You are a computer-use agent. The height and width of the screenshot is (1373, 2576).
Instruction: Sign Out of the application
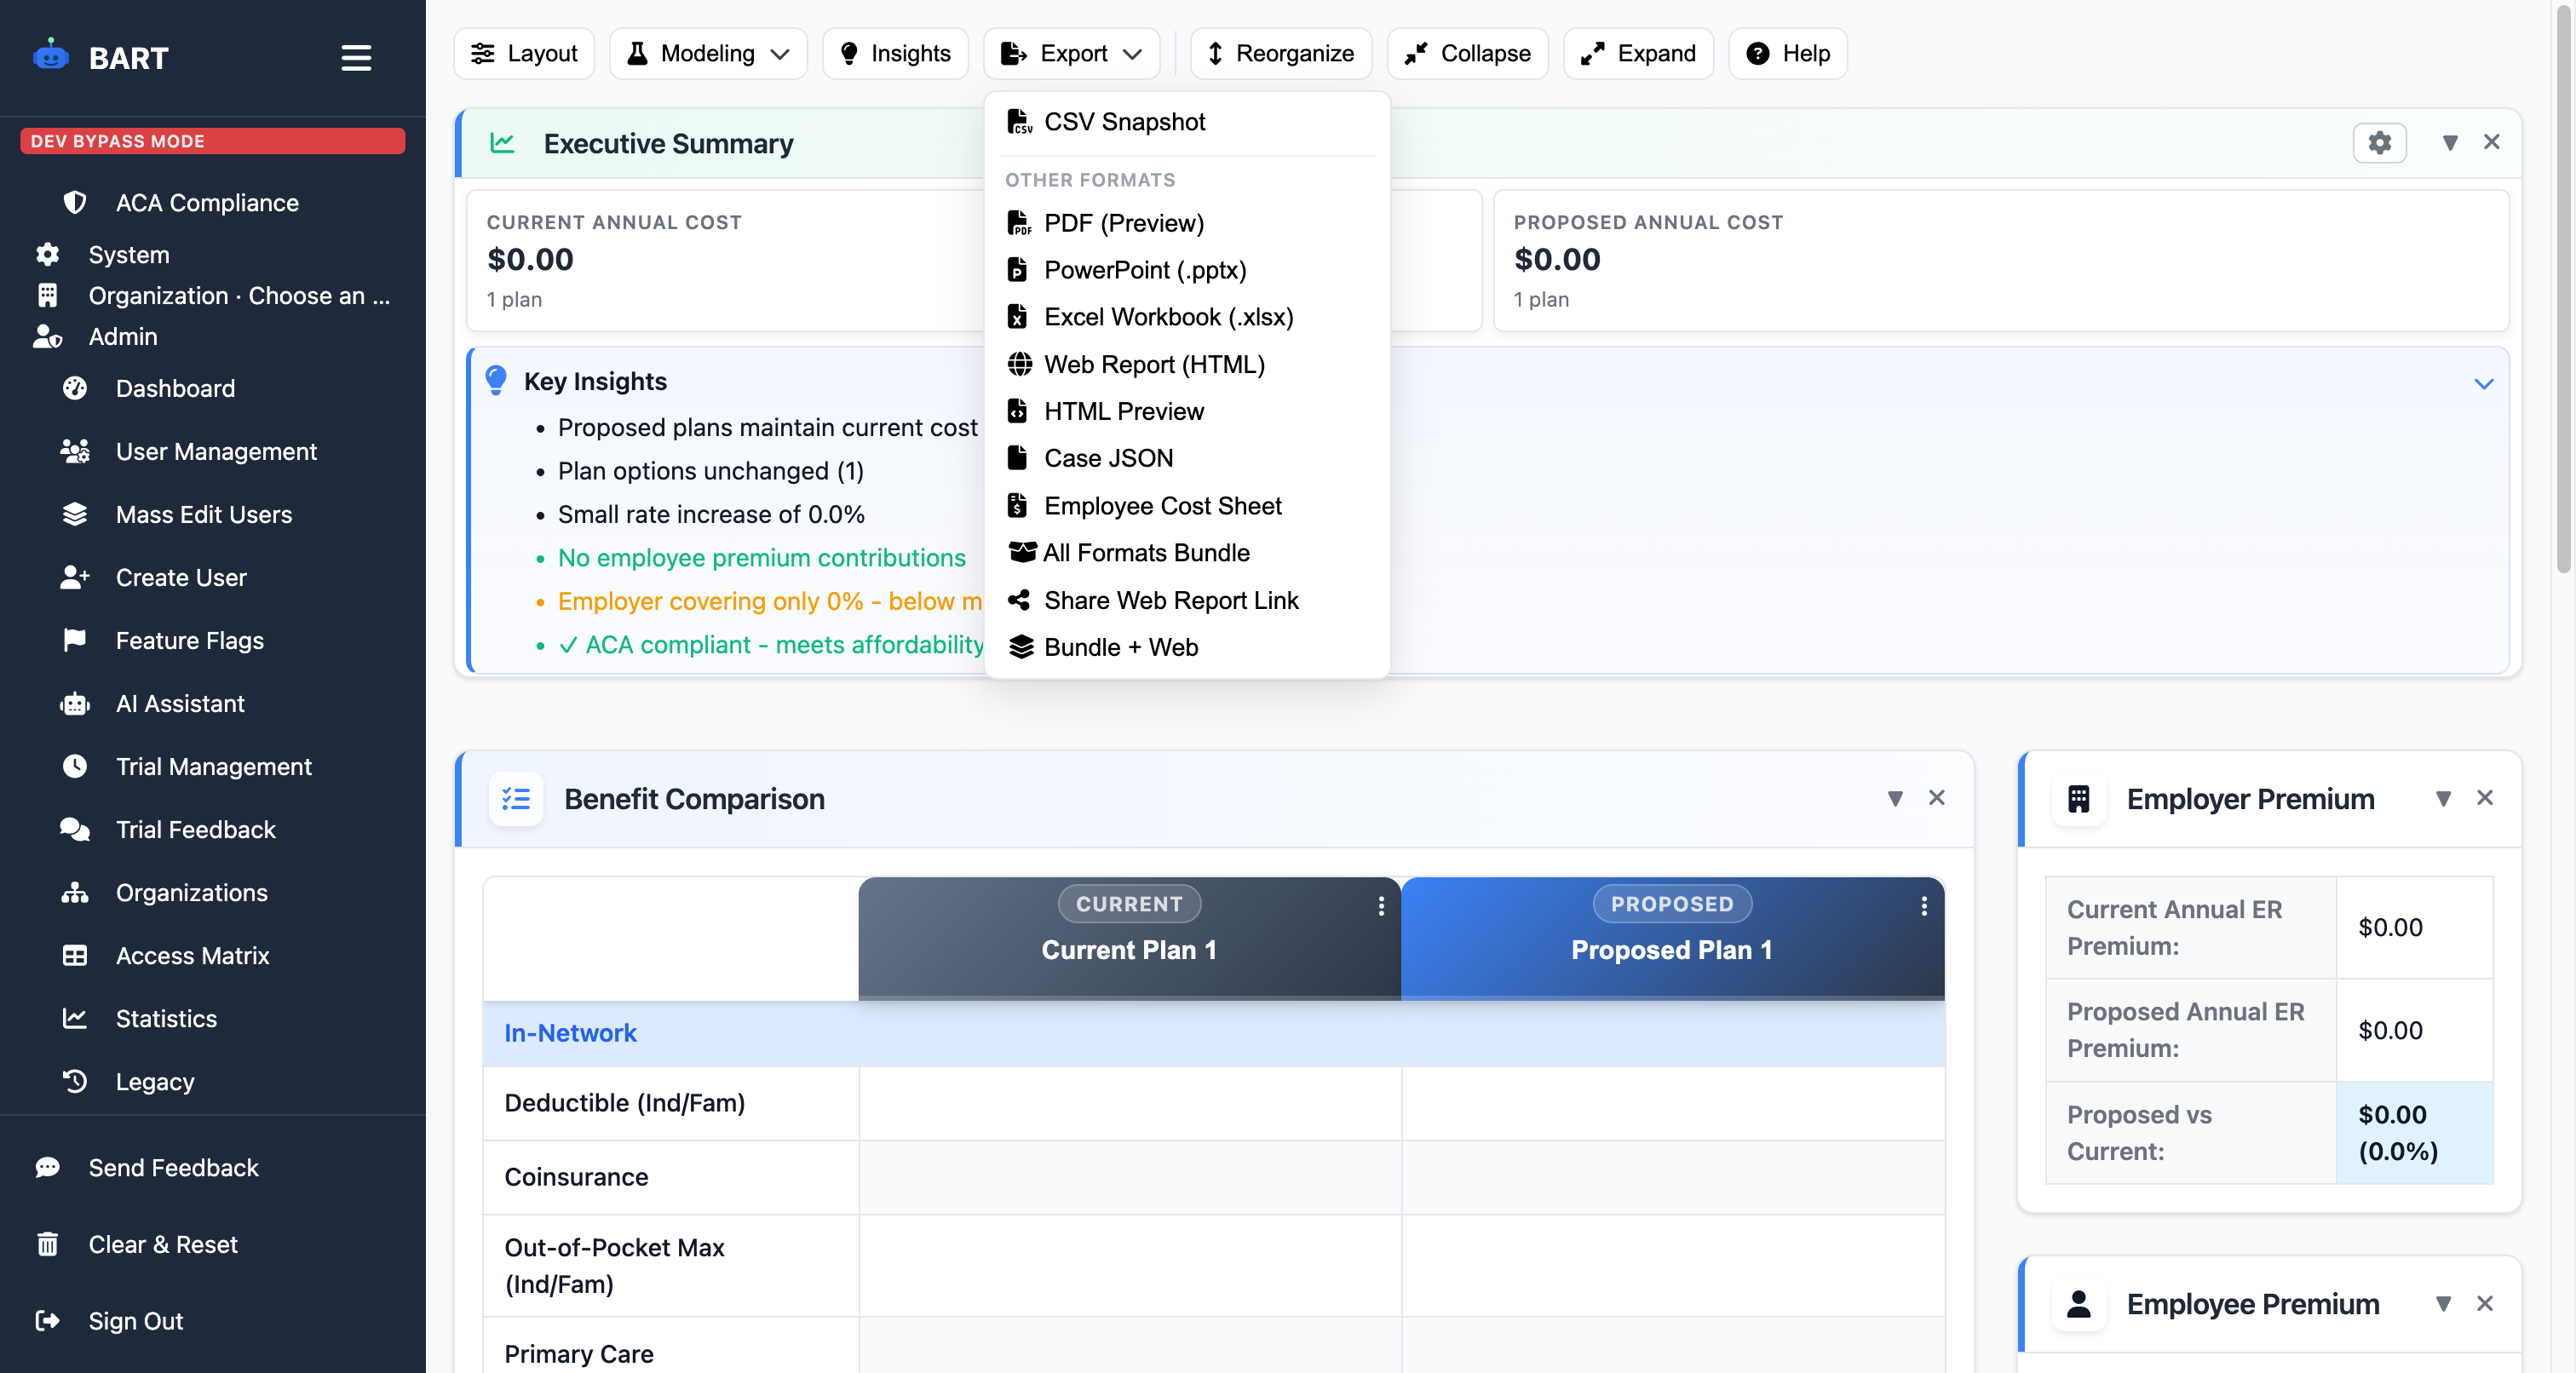pyautogui.click(x=135, y=1320)
